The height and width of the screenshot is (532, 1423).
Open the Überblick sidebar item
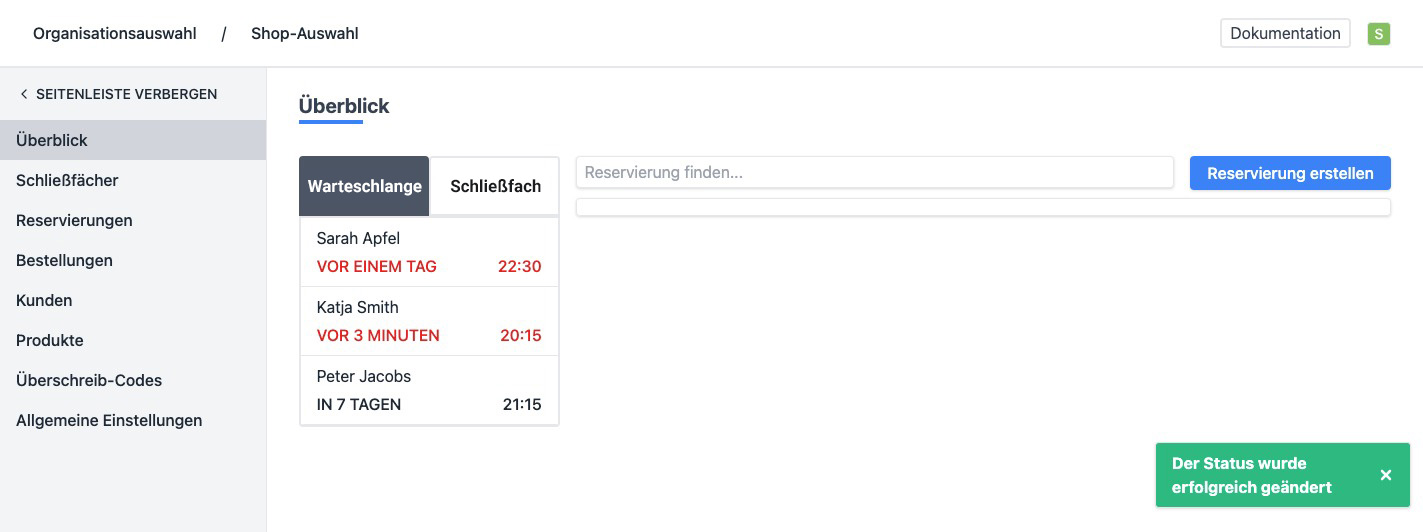click(x=52, y=140)
